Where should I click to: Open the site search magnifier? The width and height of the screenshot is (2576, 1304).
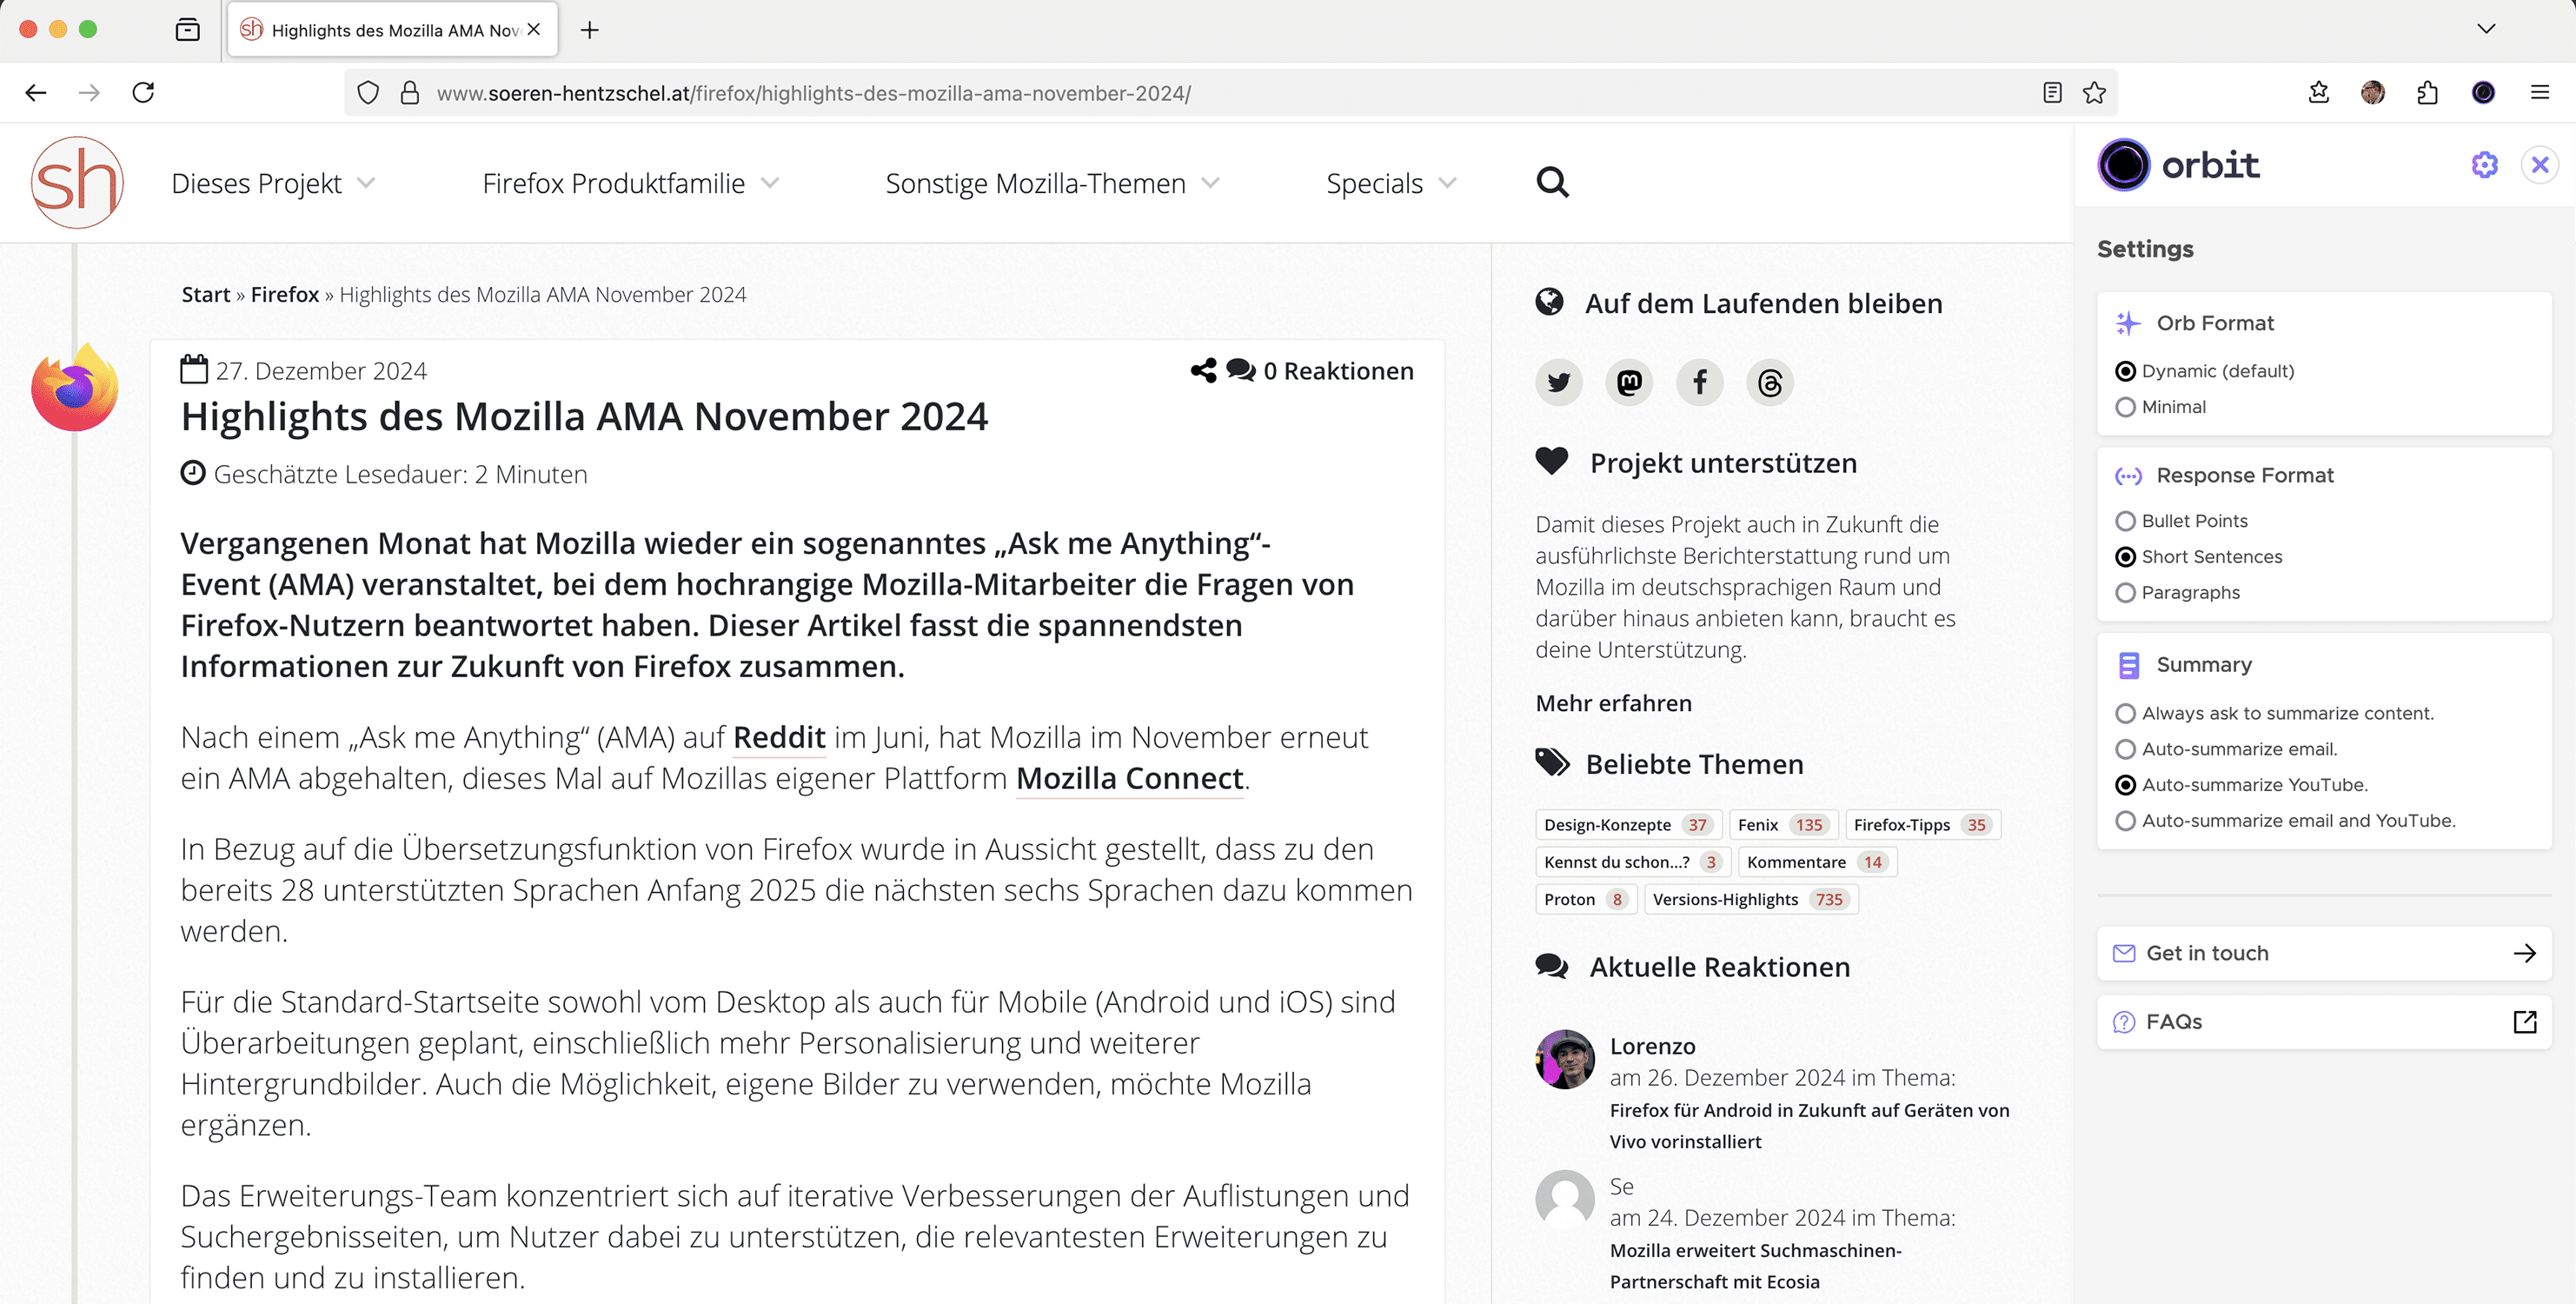[x=1552, y=183]
